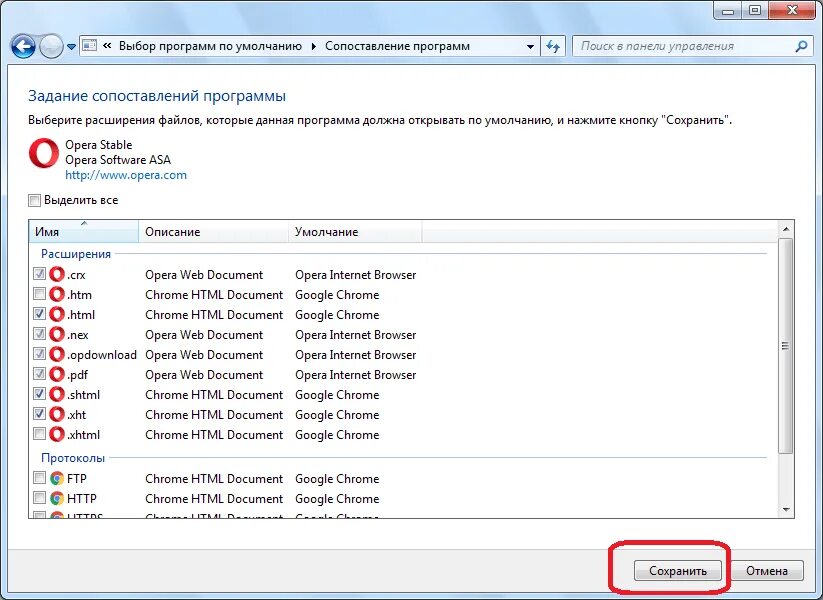823x600 pixels.
Task: Click the Back navigation arrow
Action: click(23, 47)
